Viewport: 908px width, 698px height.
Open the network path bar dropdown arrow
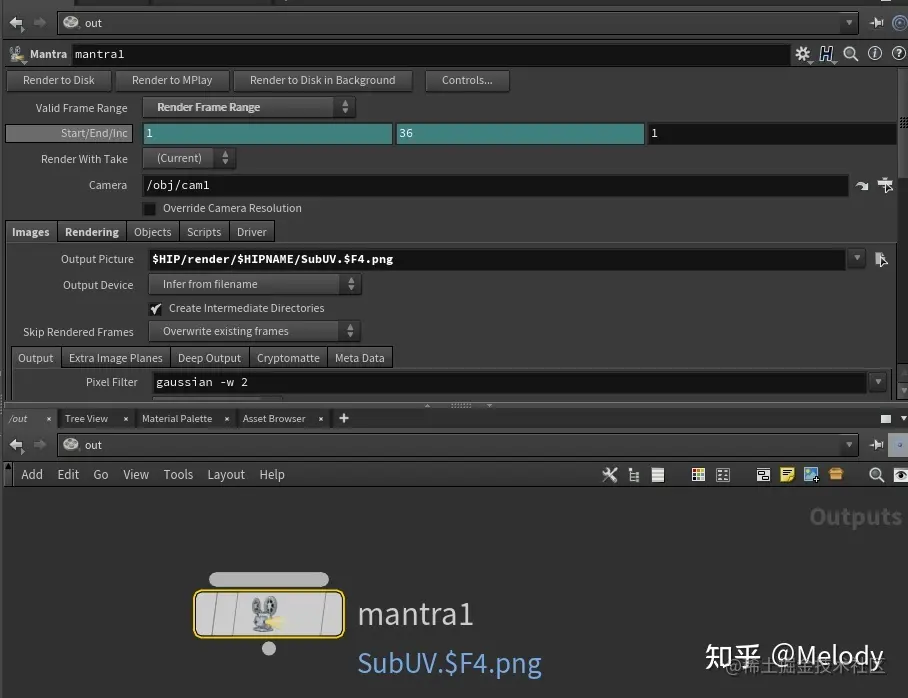(x=849, y=445)
